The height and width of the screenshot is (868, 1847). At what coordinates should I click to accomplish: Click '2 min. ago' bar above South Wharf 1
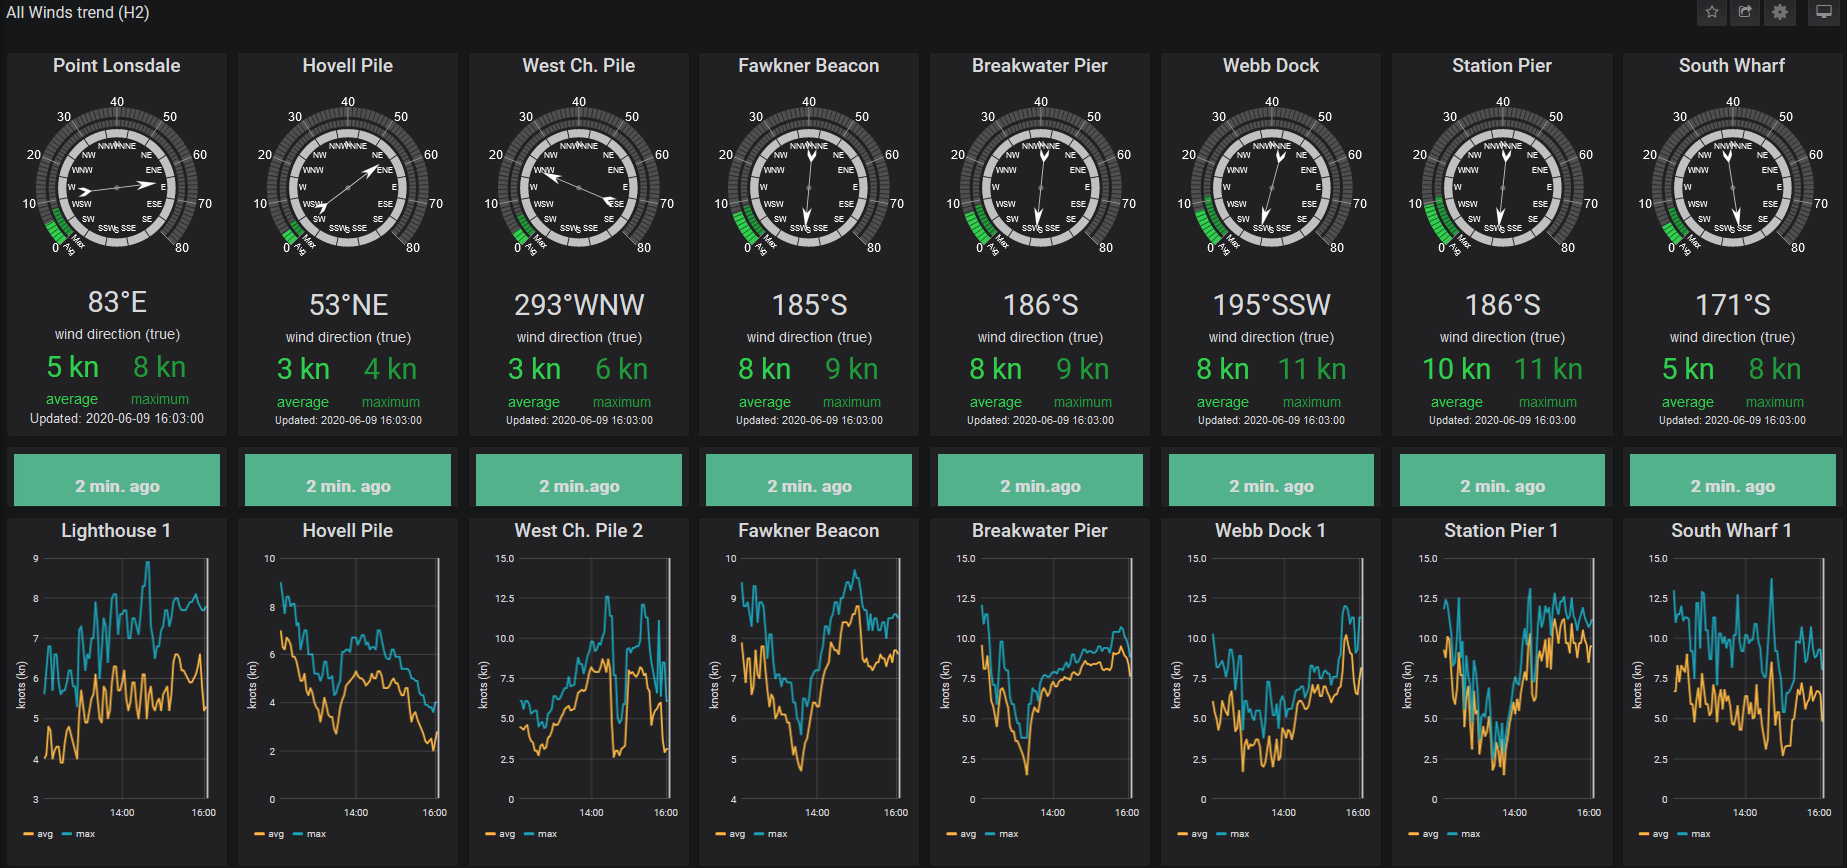(1732, 480)
